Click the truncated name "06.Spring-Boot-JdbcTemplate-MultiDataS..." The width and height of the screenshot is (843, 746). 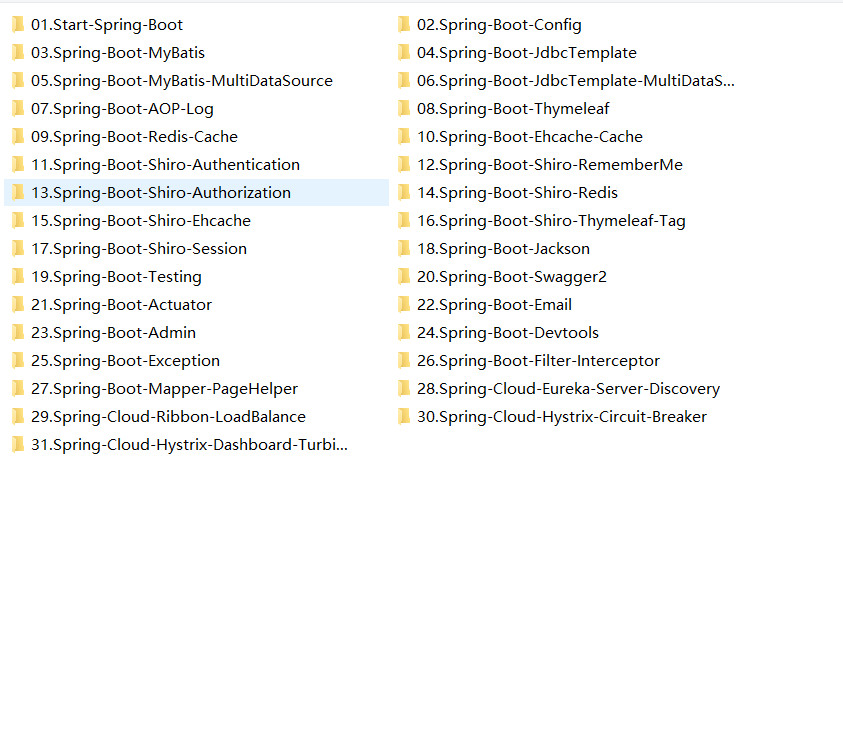575,81
